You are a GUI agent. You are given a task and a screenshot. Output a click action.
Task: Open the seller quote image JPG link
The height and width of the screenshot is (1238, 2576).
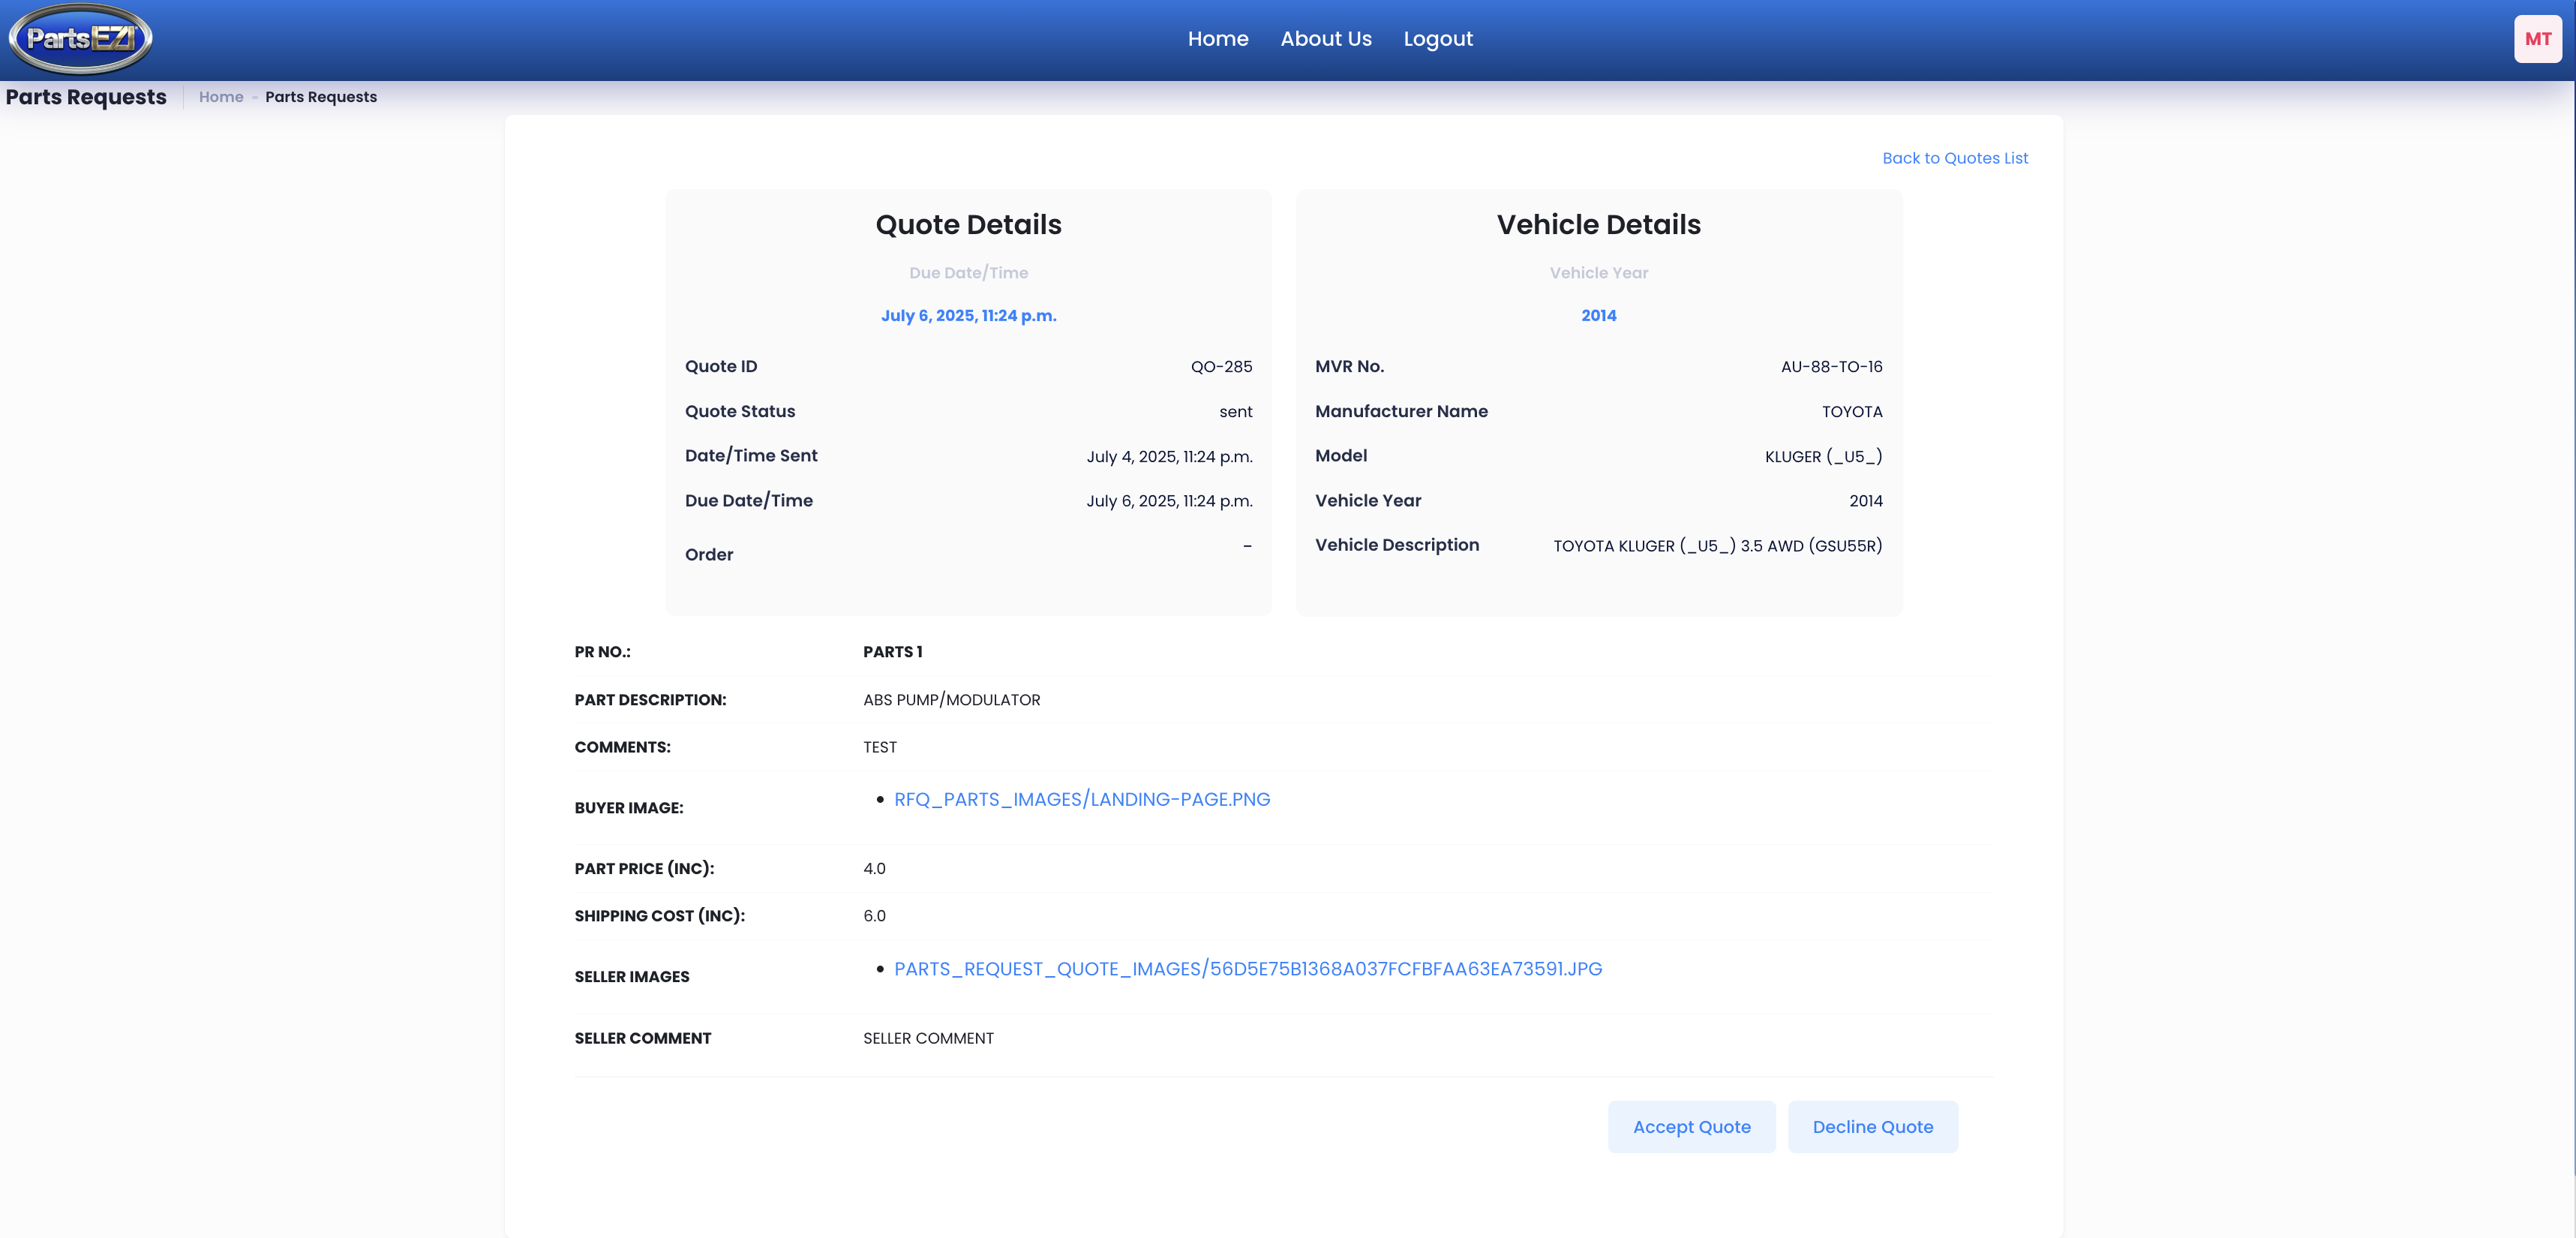coord(1247,969)
